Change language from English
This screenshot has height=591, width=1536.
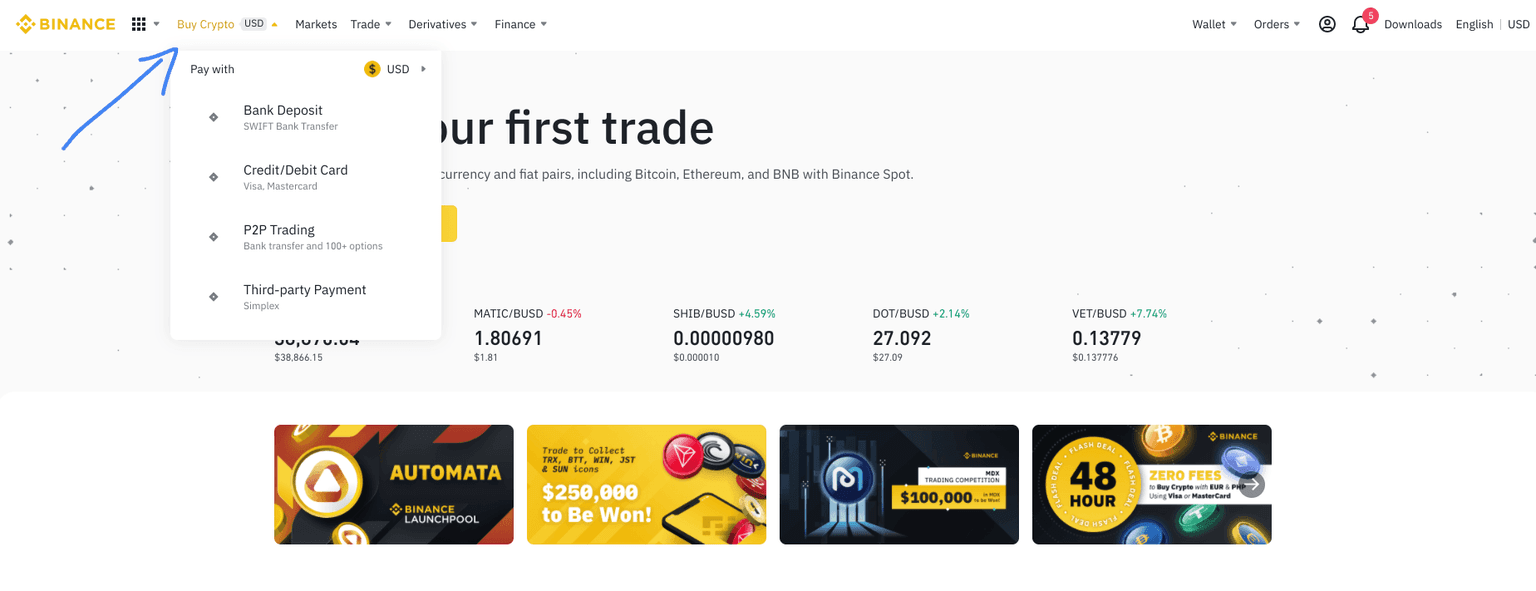(1474, 24)
